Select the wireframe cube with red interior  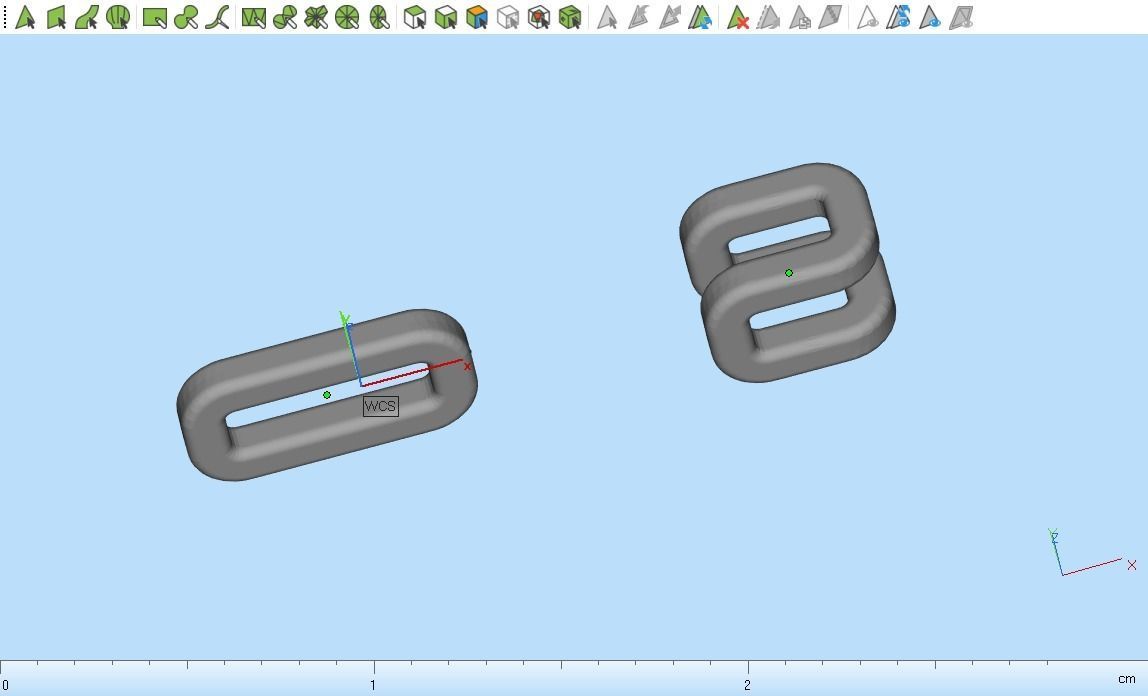pyautogui.click(x=539, y=17)
